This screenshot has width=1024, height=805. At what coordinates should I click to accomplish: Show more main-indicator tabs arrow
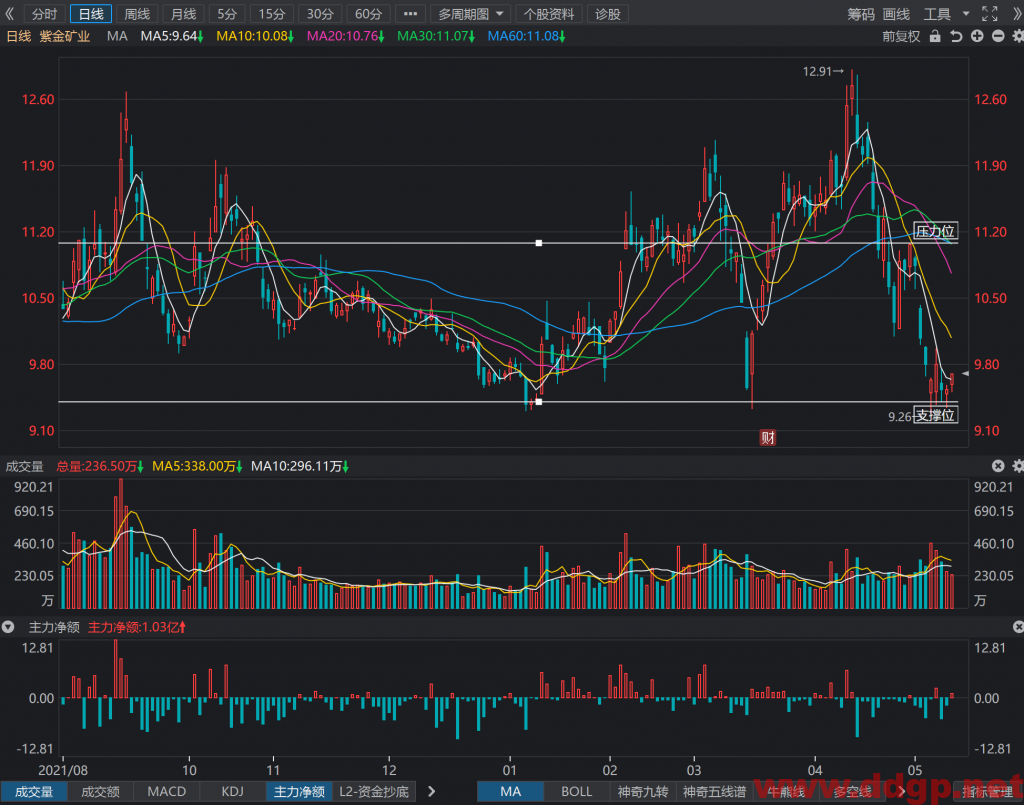pyautogui.click(x=902, y=791)
